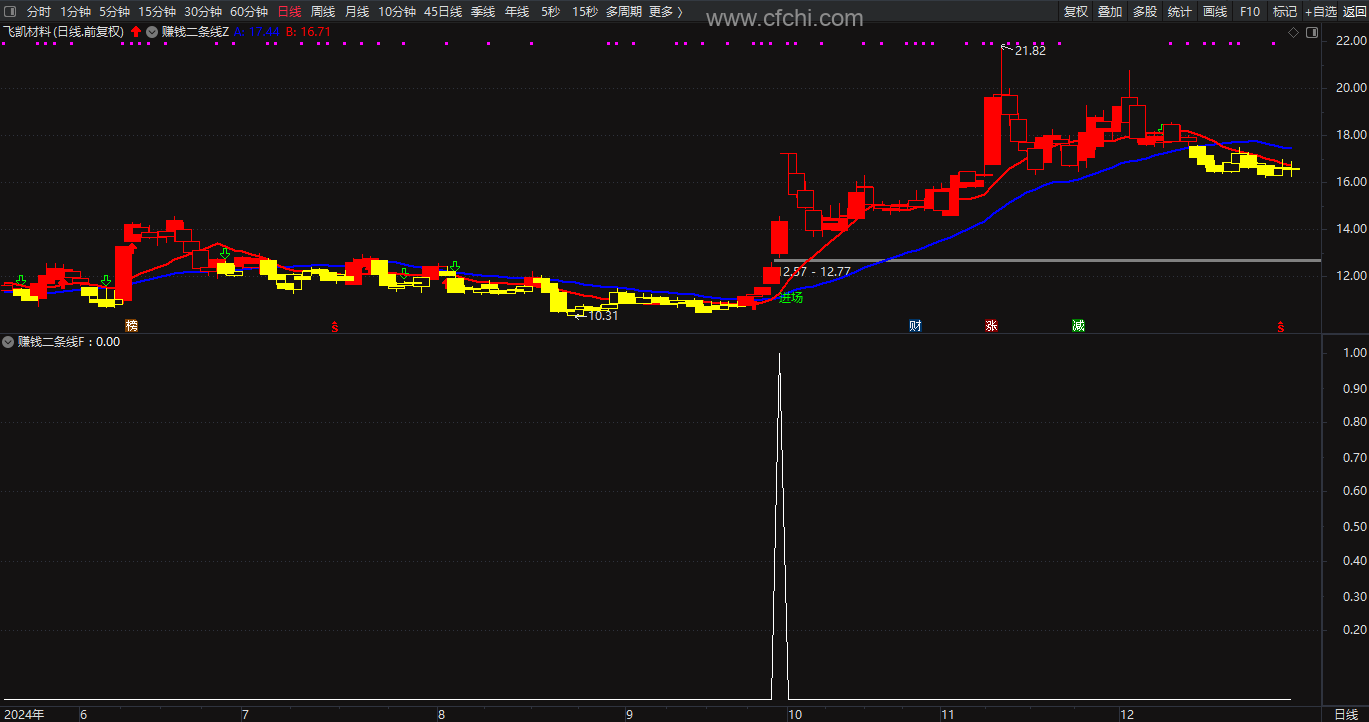Click the A: 17.44 indicator value
This screenshot has height=722, width=1369.
[256, 31]
